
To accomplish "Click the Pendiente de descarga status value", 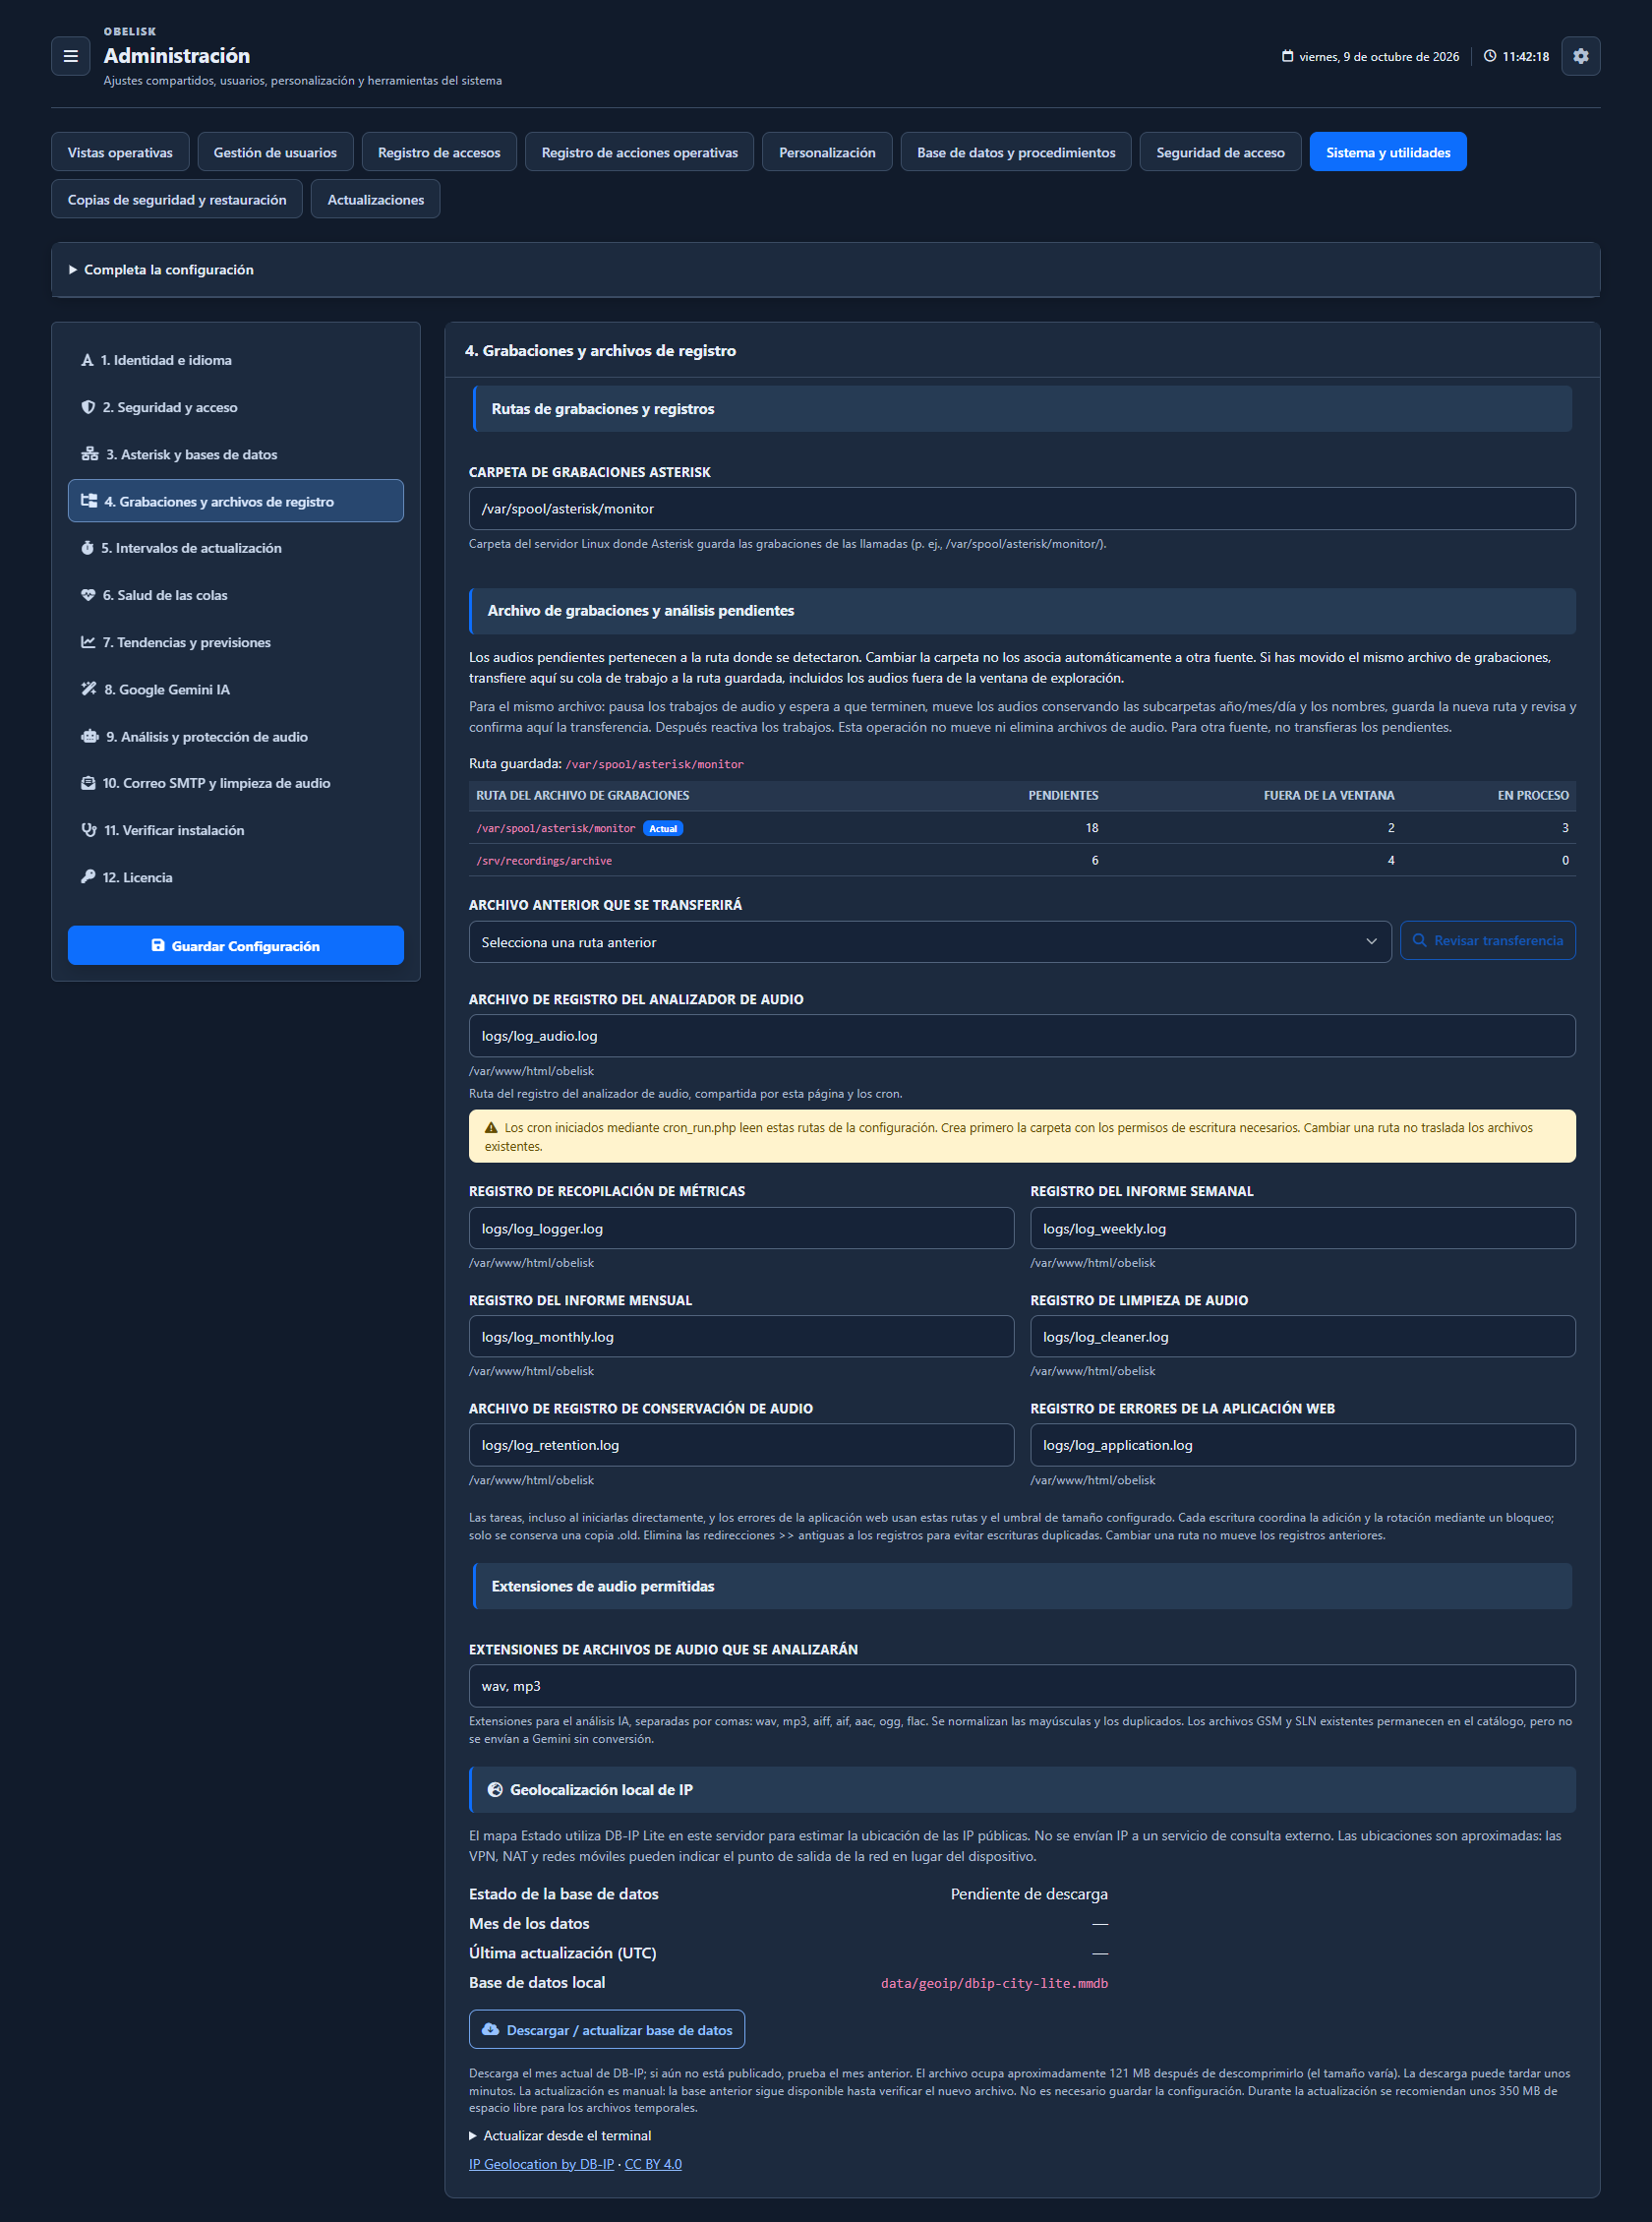I will coord(1029,1894).
